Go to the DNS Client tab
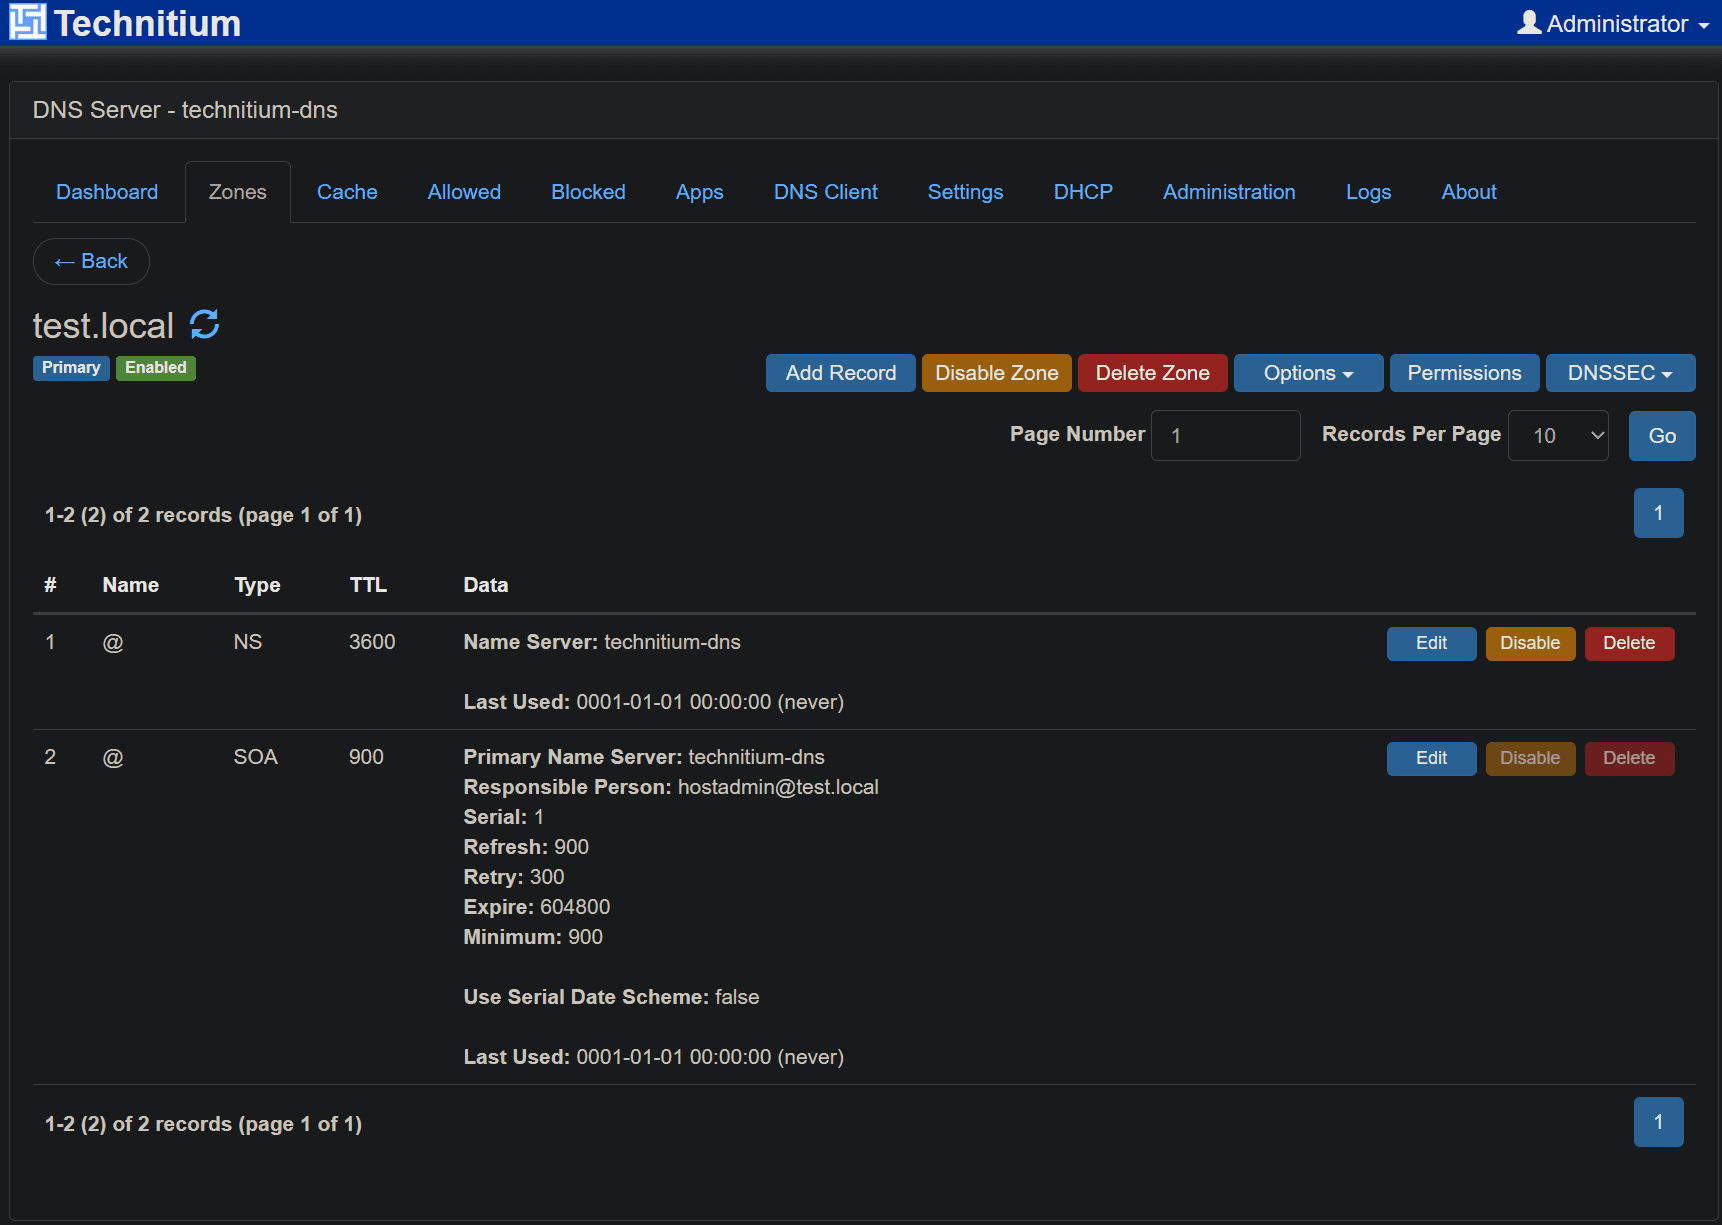The image size is (1722, 1225). [825, 192]
